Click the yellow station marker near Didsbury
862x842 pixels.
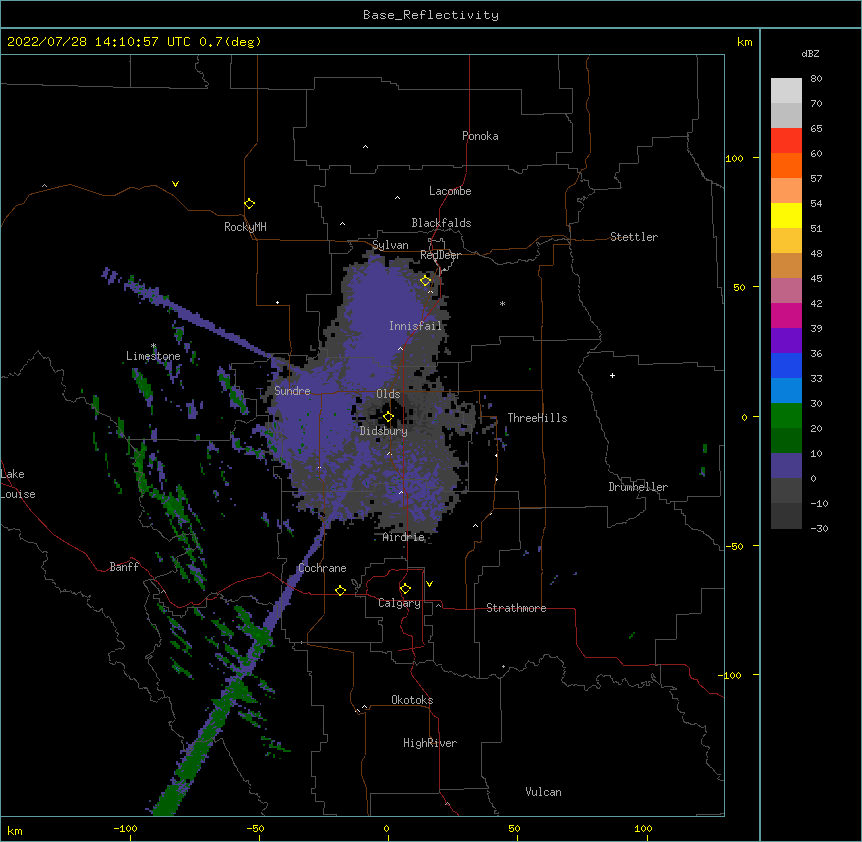pos(388,417)
